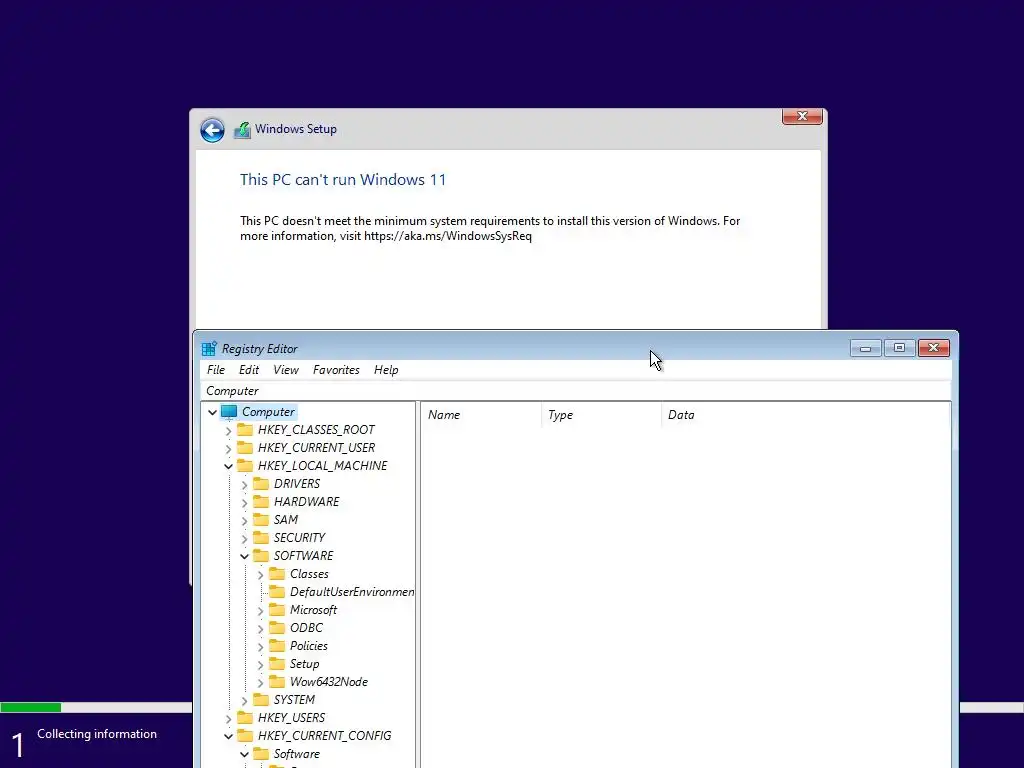Click the Windows Setup installer icon
The width and height of the screenshot is (1024, 768).
[x=242, y=129]
